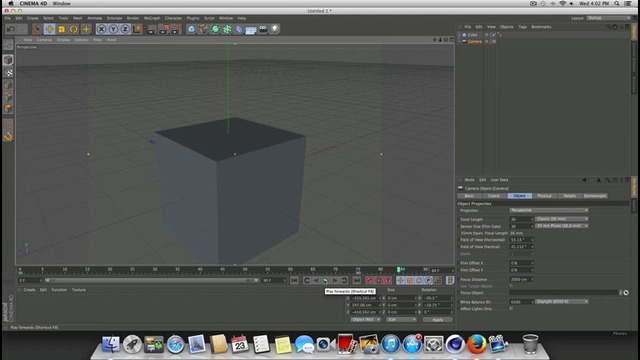Open the MoGraph menu
The width and height of the screenshot is (640, 360).
click(152, 18)
